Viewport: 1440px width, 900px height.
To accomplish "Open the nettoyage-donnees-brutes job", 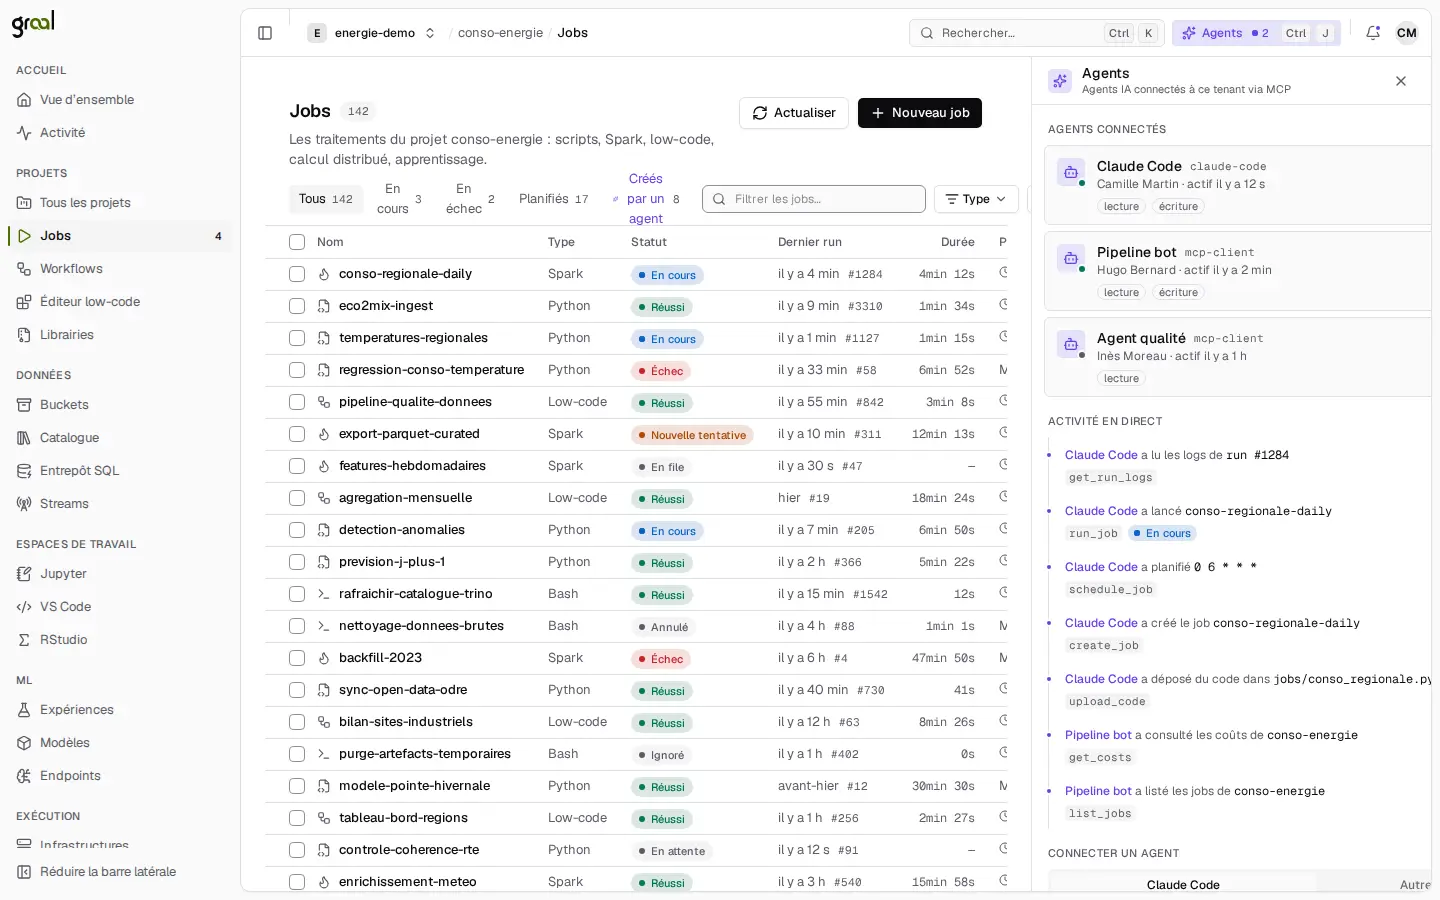I will point(421,626).
